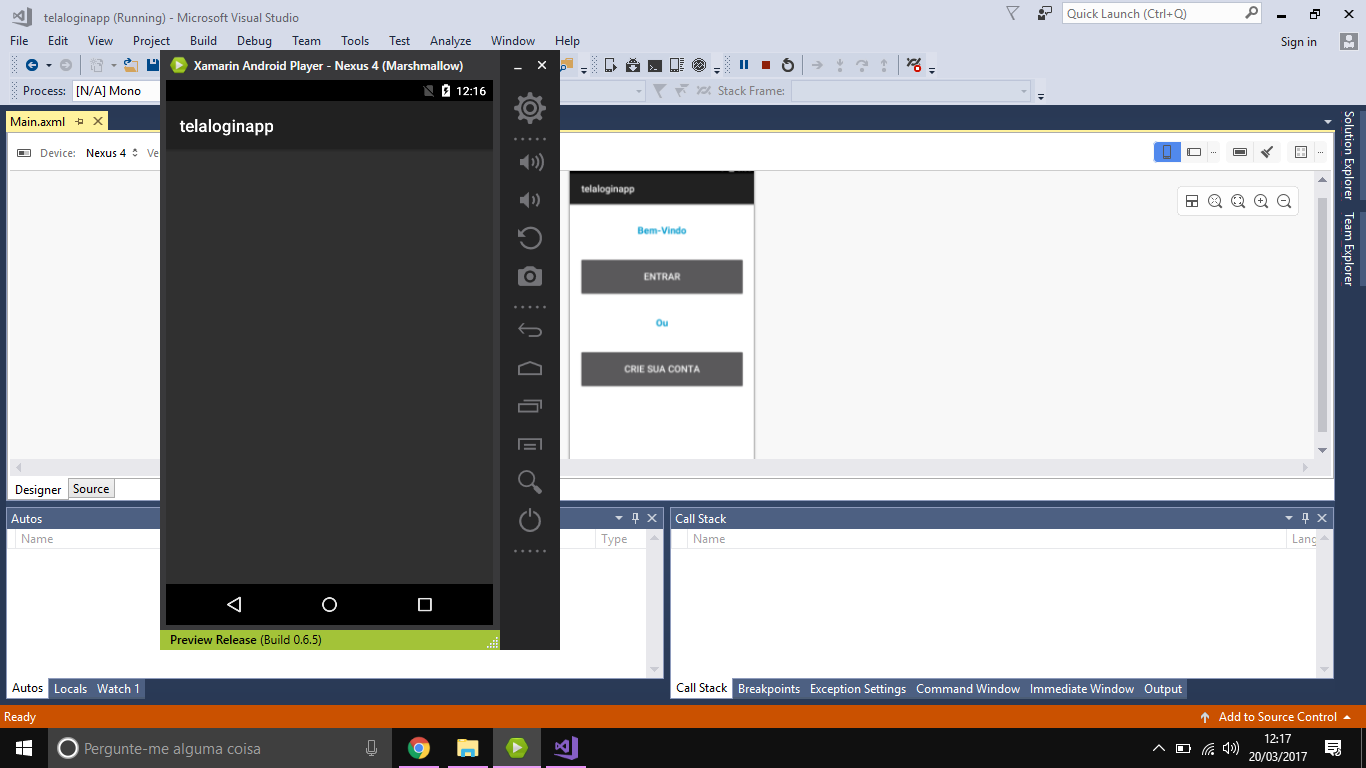Zoom in on the designer canvas
This screenshot has height=768, width=1366.
(x=1261, y=201)
